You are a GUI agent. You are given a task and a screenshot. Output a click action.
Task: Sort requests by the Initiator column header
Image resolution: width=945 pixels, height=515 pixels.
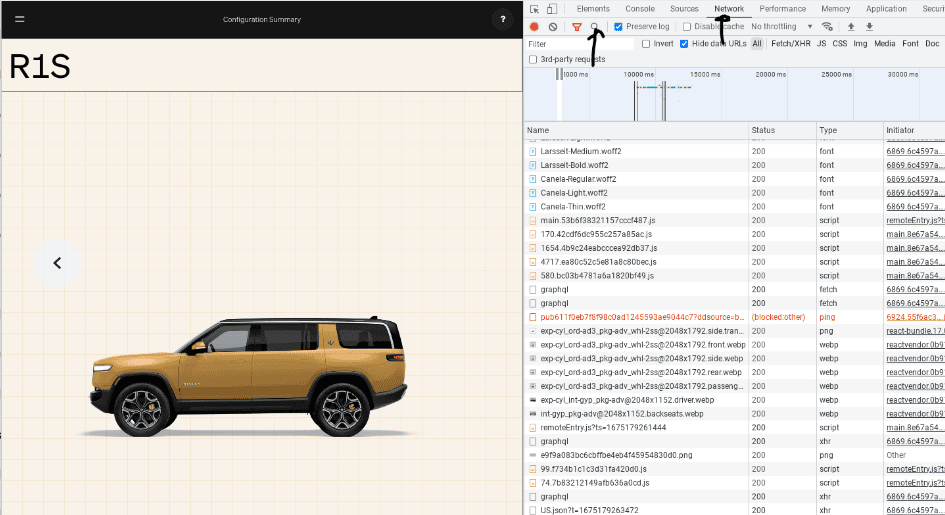pos(914,130)
